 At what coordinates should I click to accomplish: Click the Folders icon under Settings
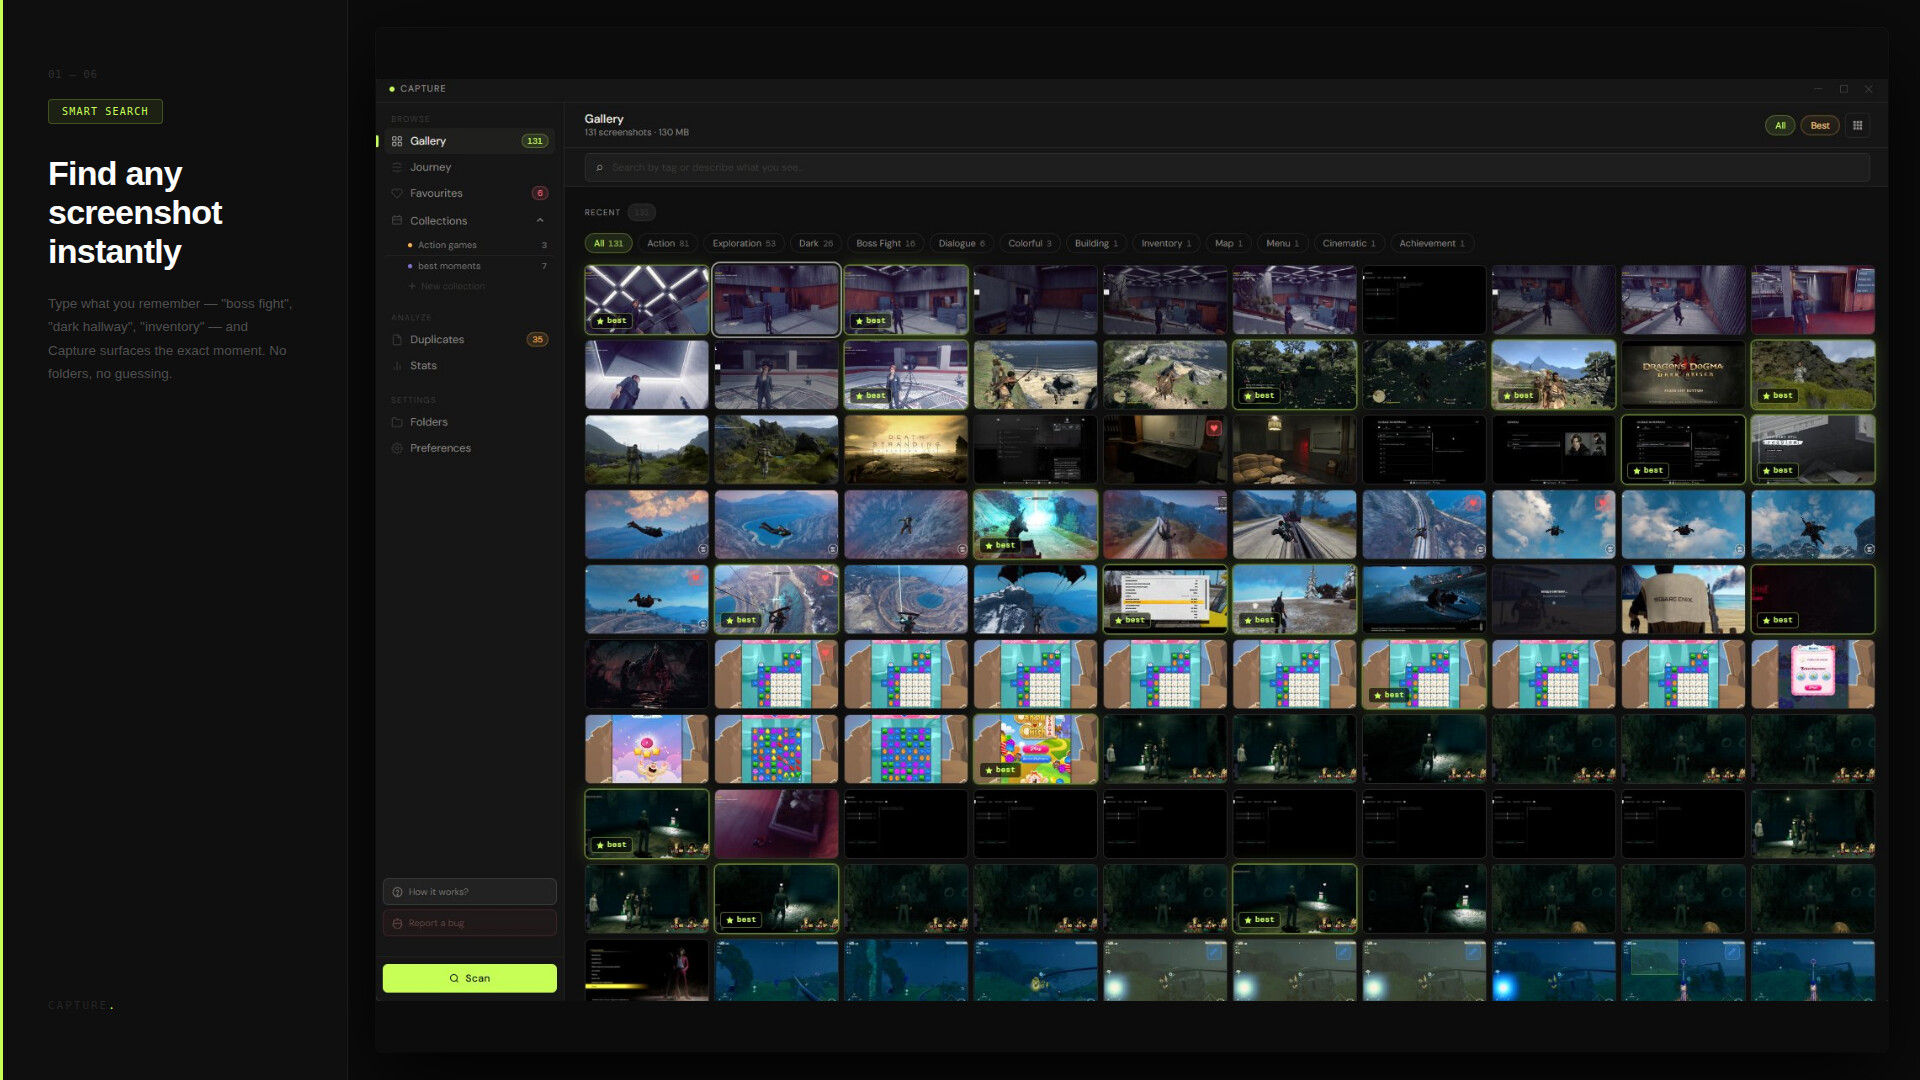(397, 423)
